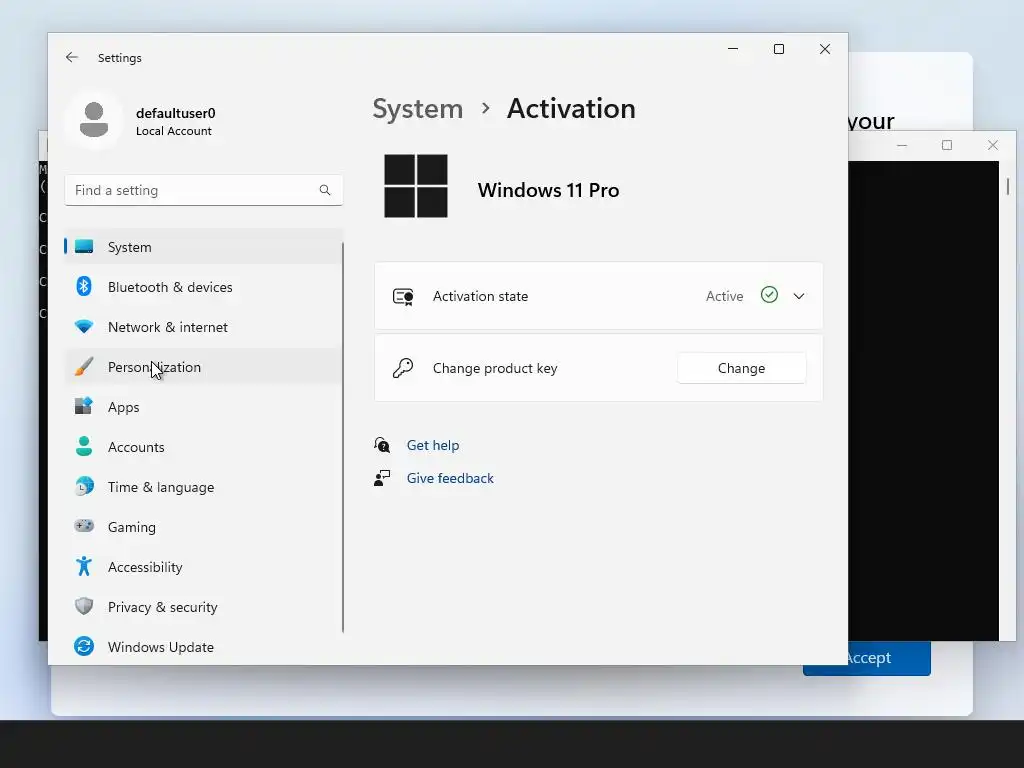Open the Gaming label in sidebar
Screen dimensions: 1024x768
131,527
